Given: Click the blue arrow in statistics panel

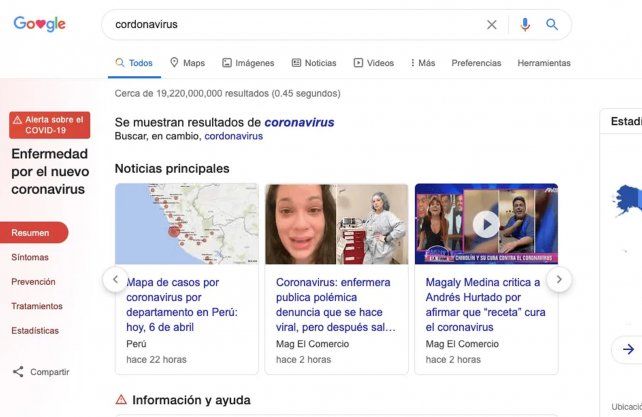Looking at the screenshot, I should 628,349.
